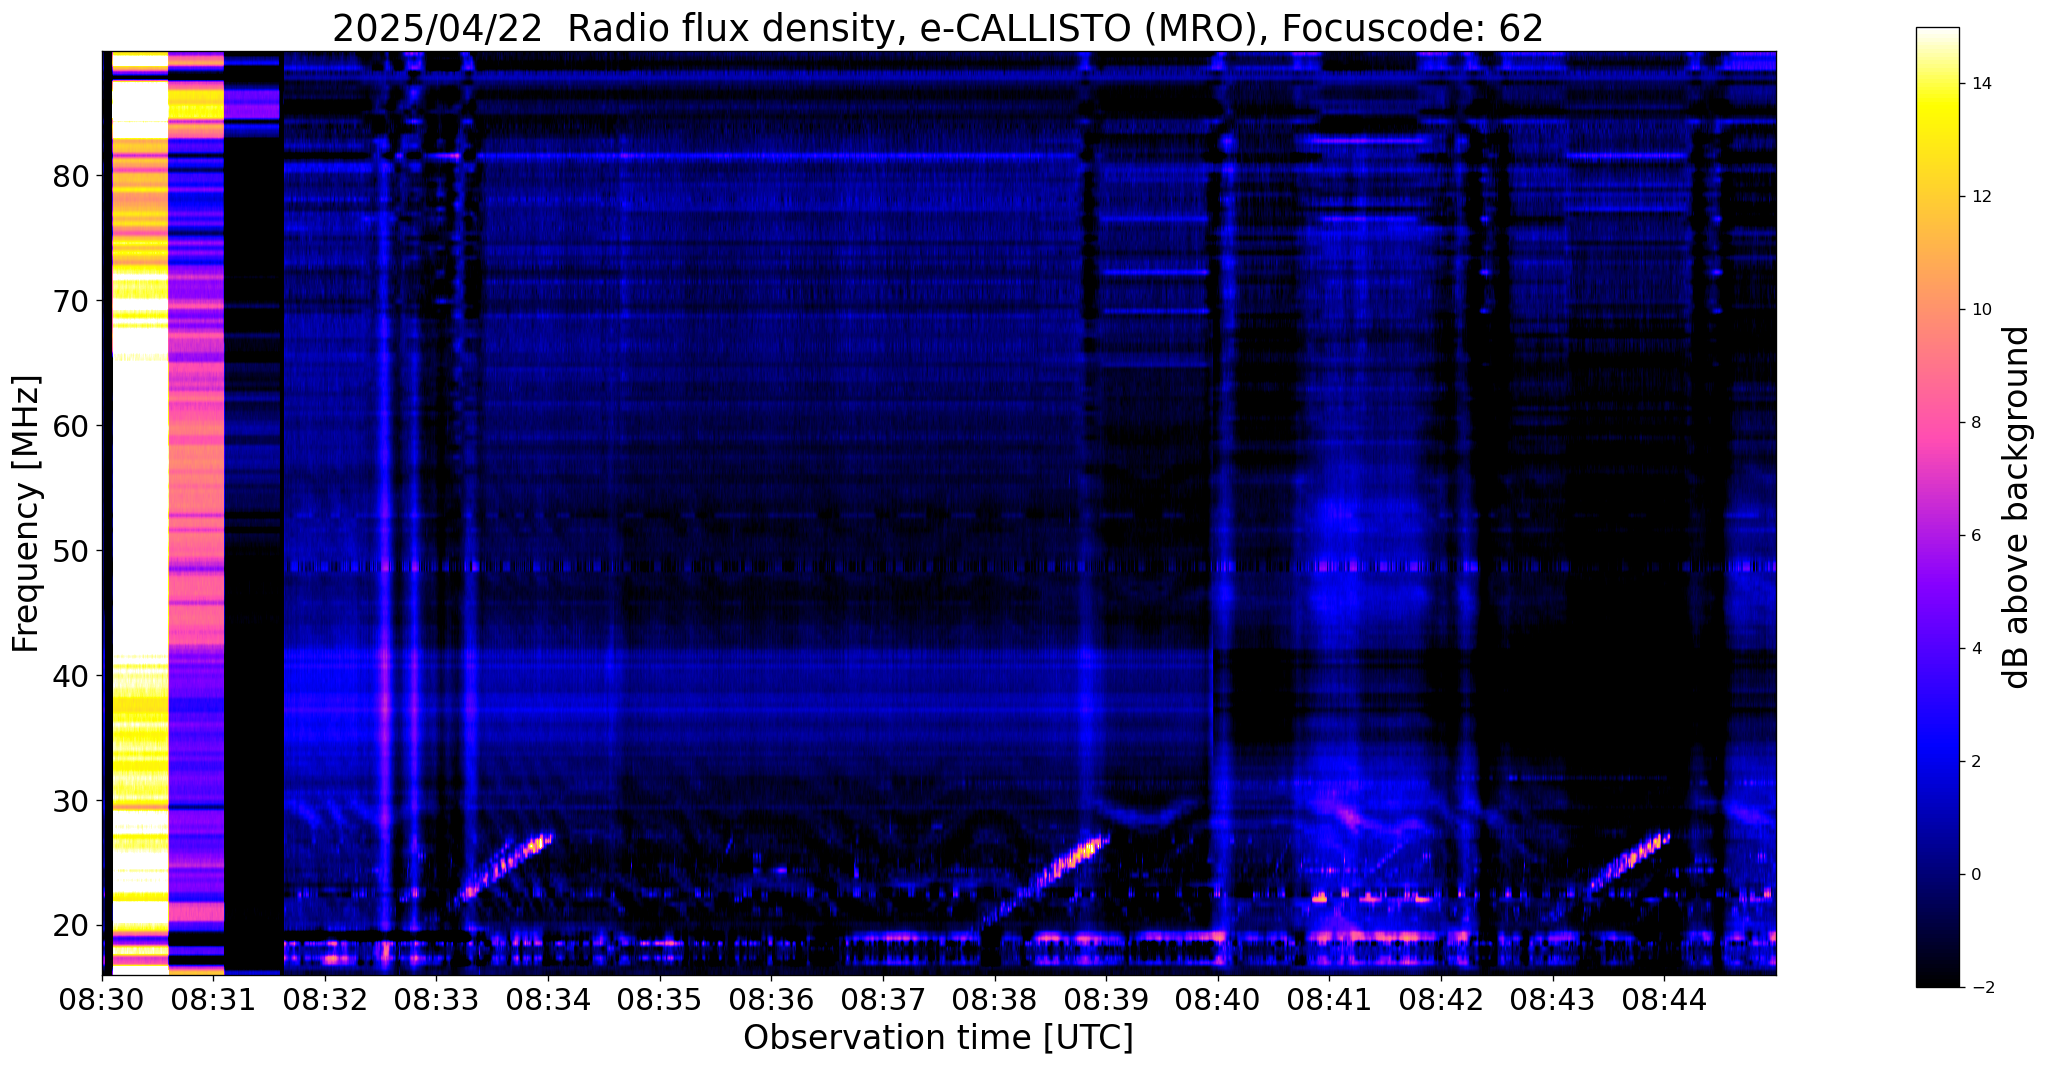
Task: Click the colorbar tick label 0
Action: [1975, 875]
